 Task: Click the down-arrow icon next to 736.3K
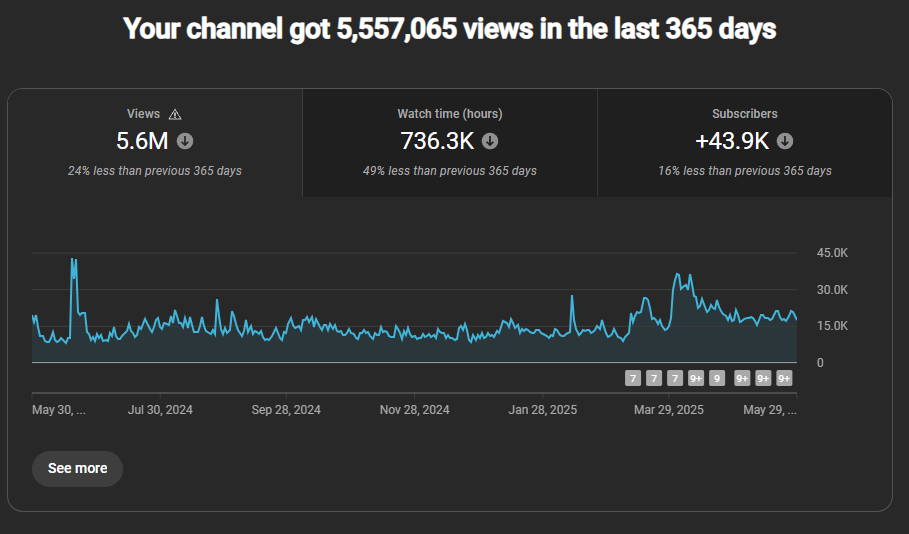[490, 141]
